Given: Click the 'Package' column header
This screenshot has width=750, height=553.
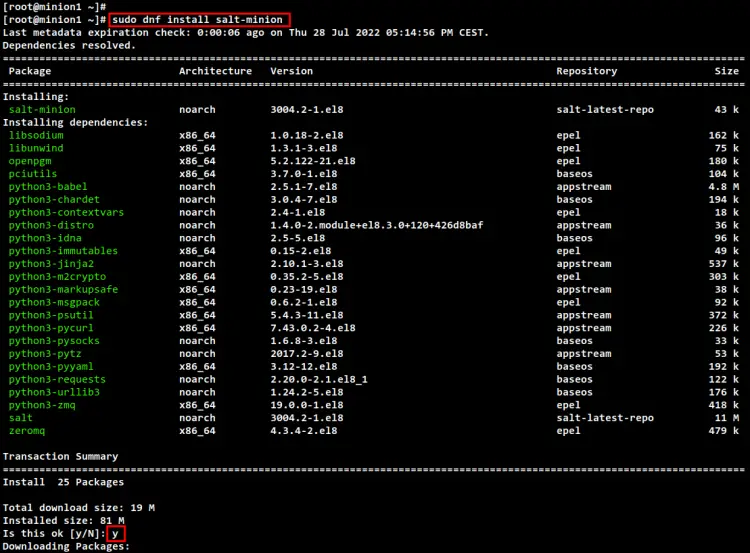Looking at the screenshot, I should [x=31, y=71].
